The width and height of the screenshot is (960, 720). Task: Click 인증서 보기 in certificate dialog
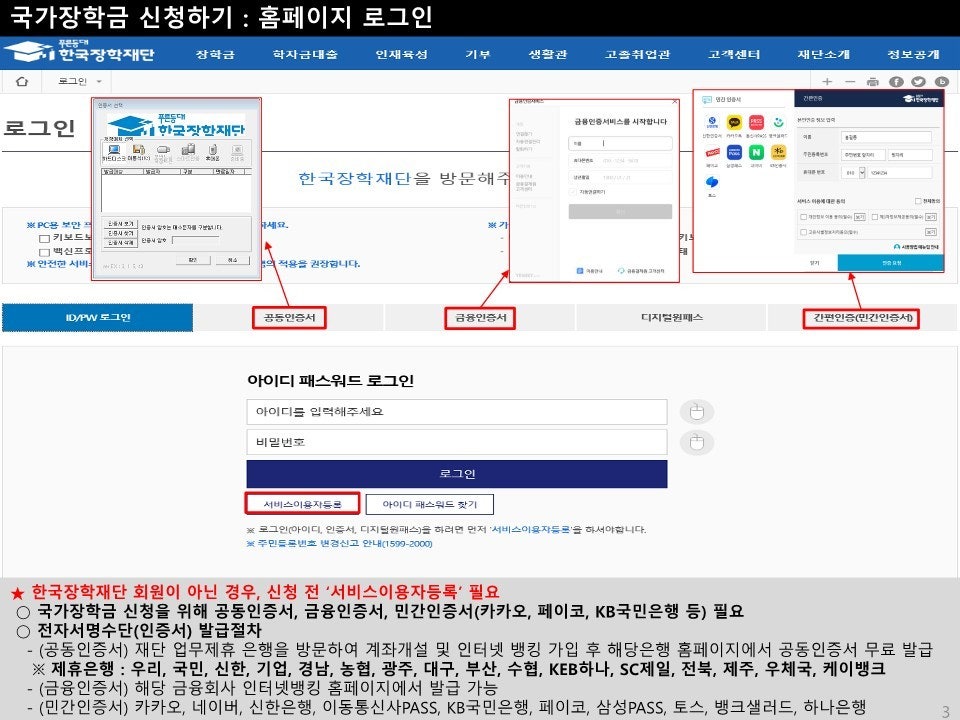tap(121, 224)
